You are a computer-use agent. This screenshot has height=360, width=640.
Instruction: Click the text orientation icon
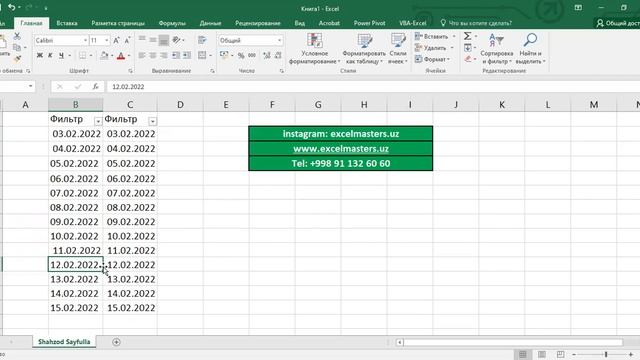pos(176,40)
